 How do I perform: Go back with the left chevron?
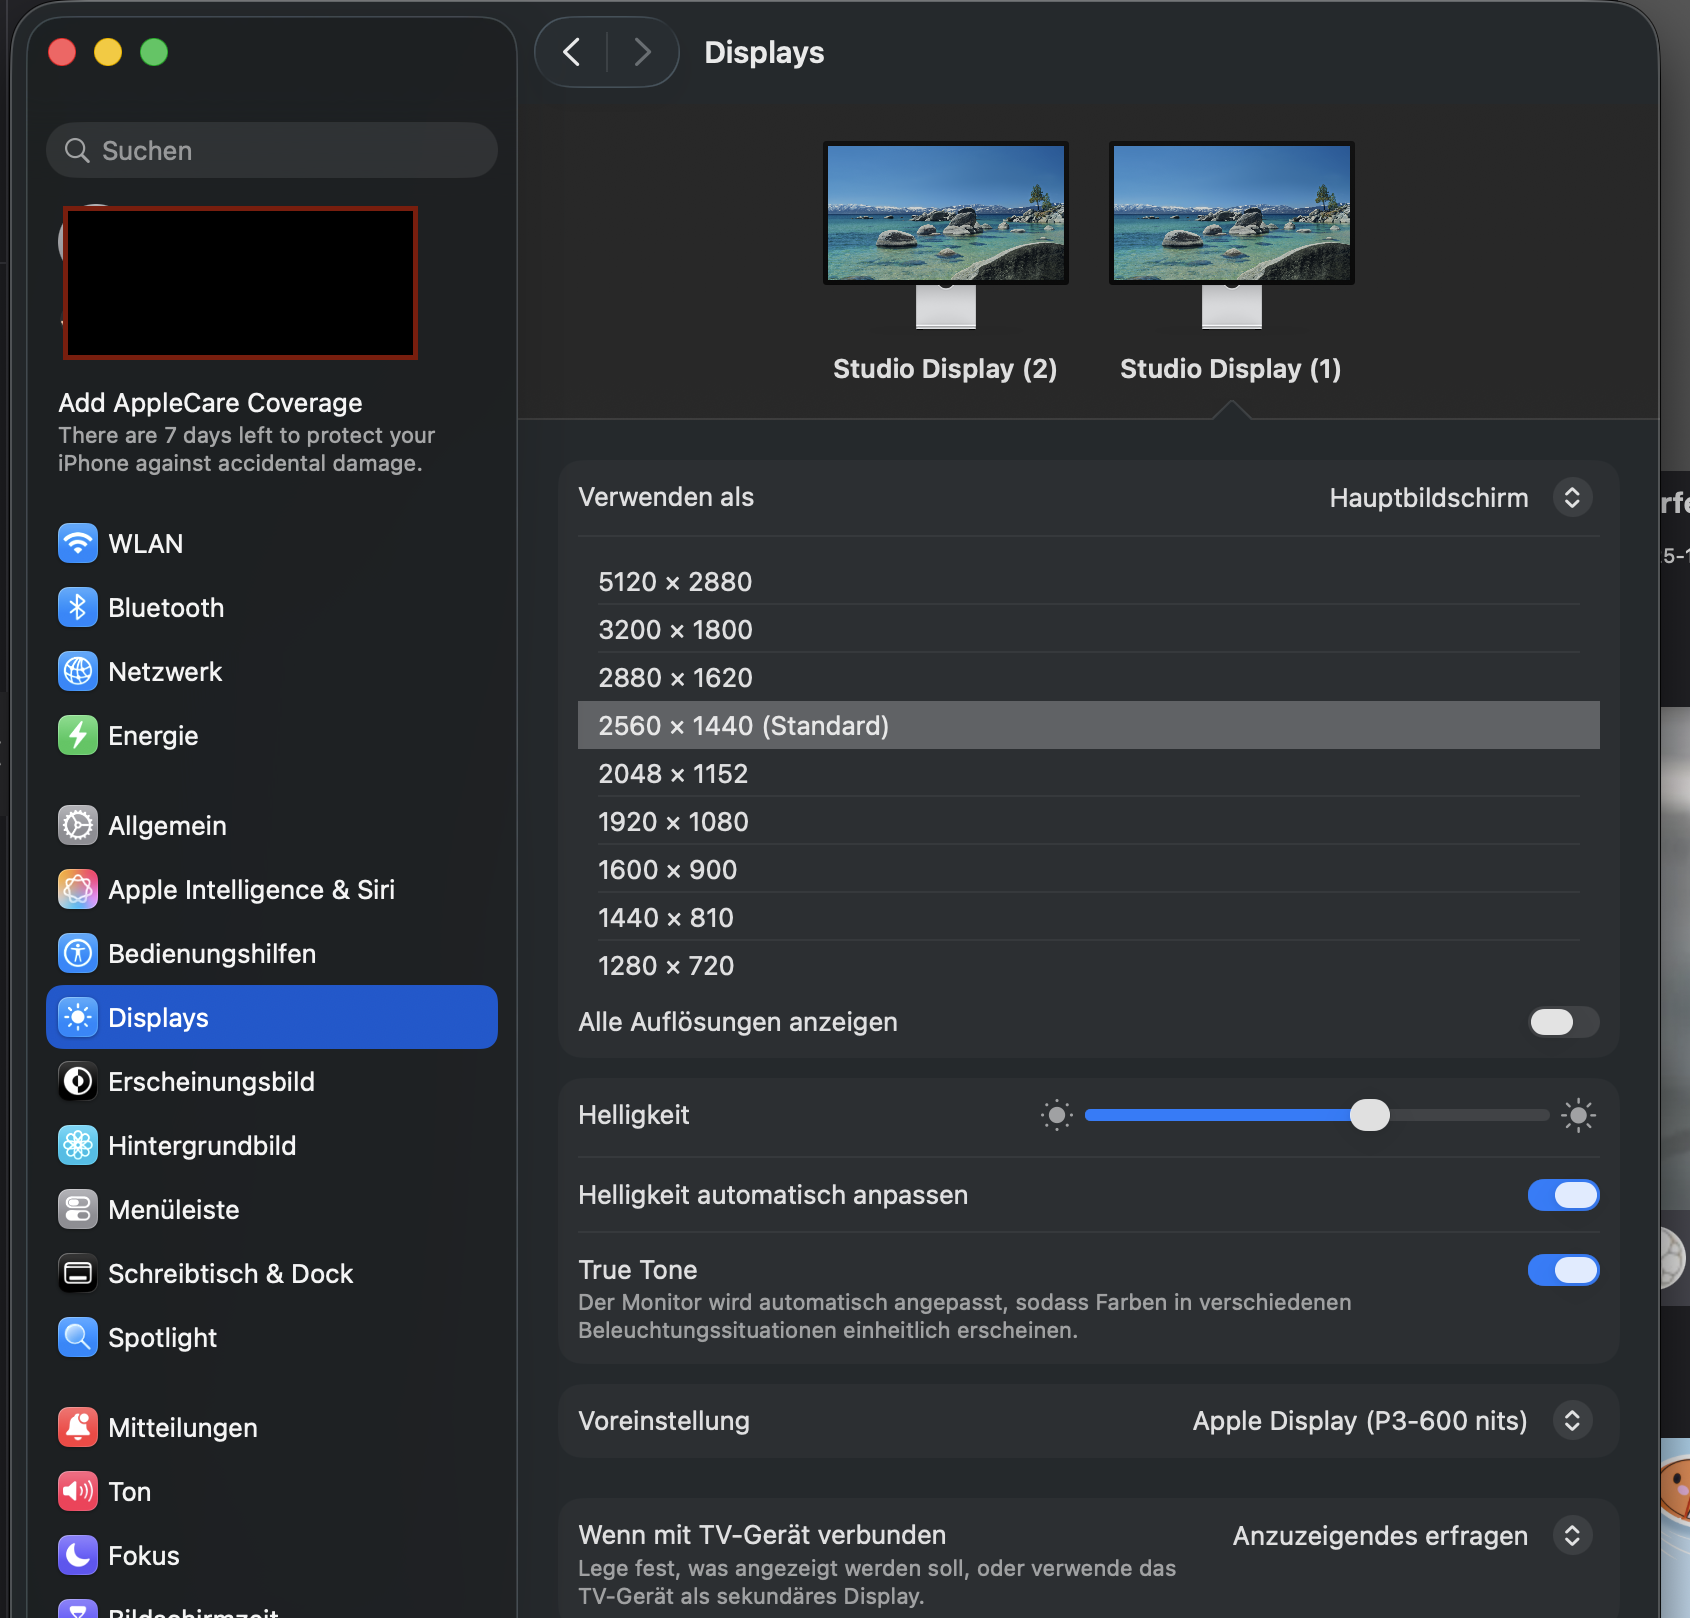pos(572,52)
